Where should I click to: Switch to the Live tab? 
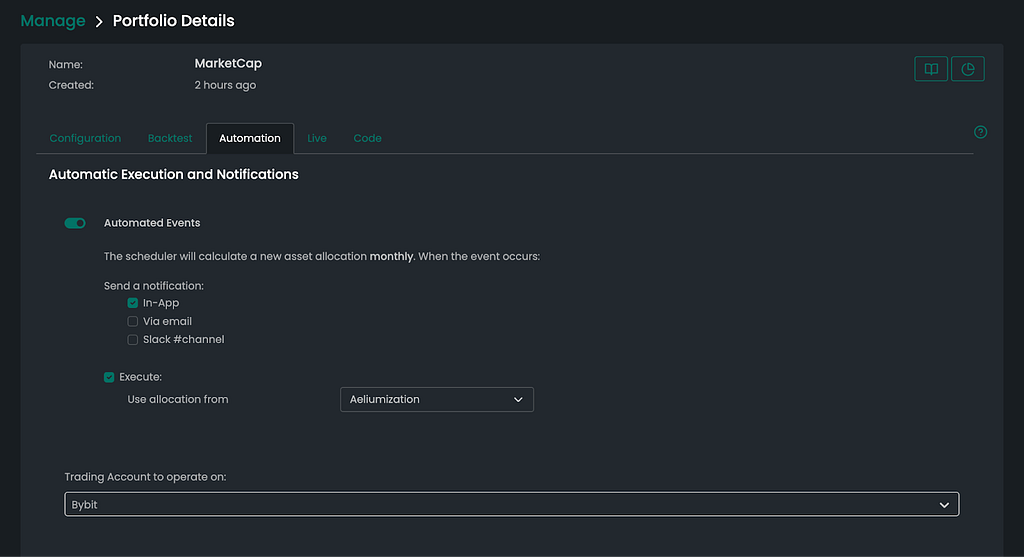coord(317,138)
